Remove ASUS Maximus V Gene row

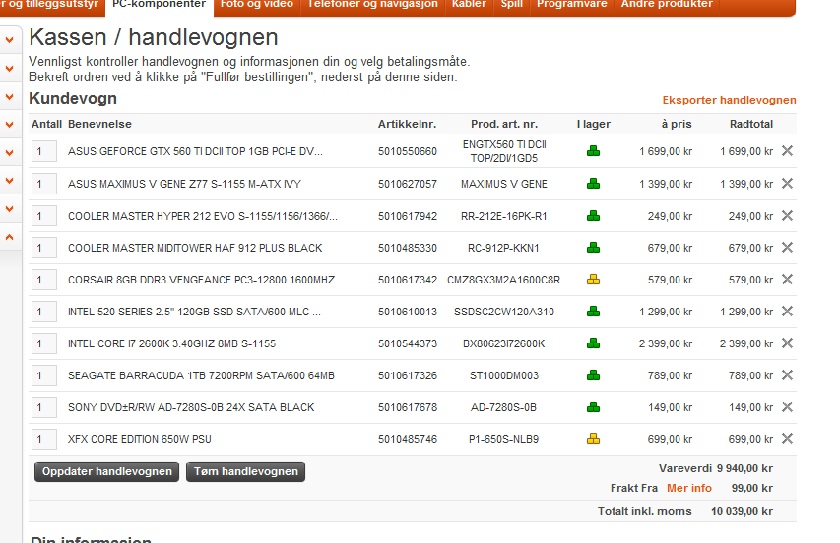[x=787, y=184]
